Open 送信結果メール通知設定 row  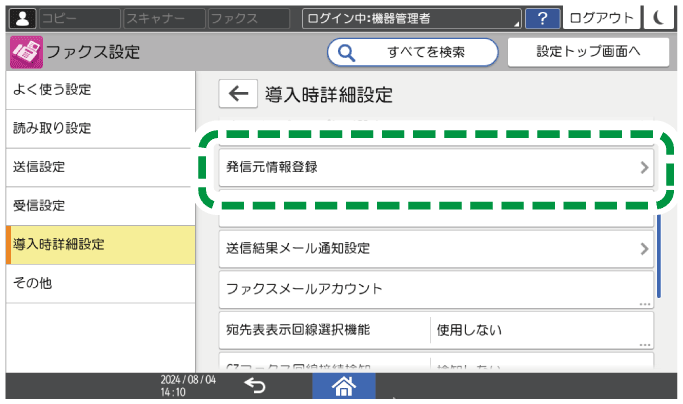[436, 249]
